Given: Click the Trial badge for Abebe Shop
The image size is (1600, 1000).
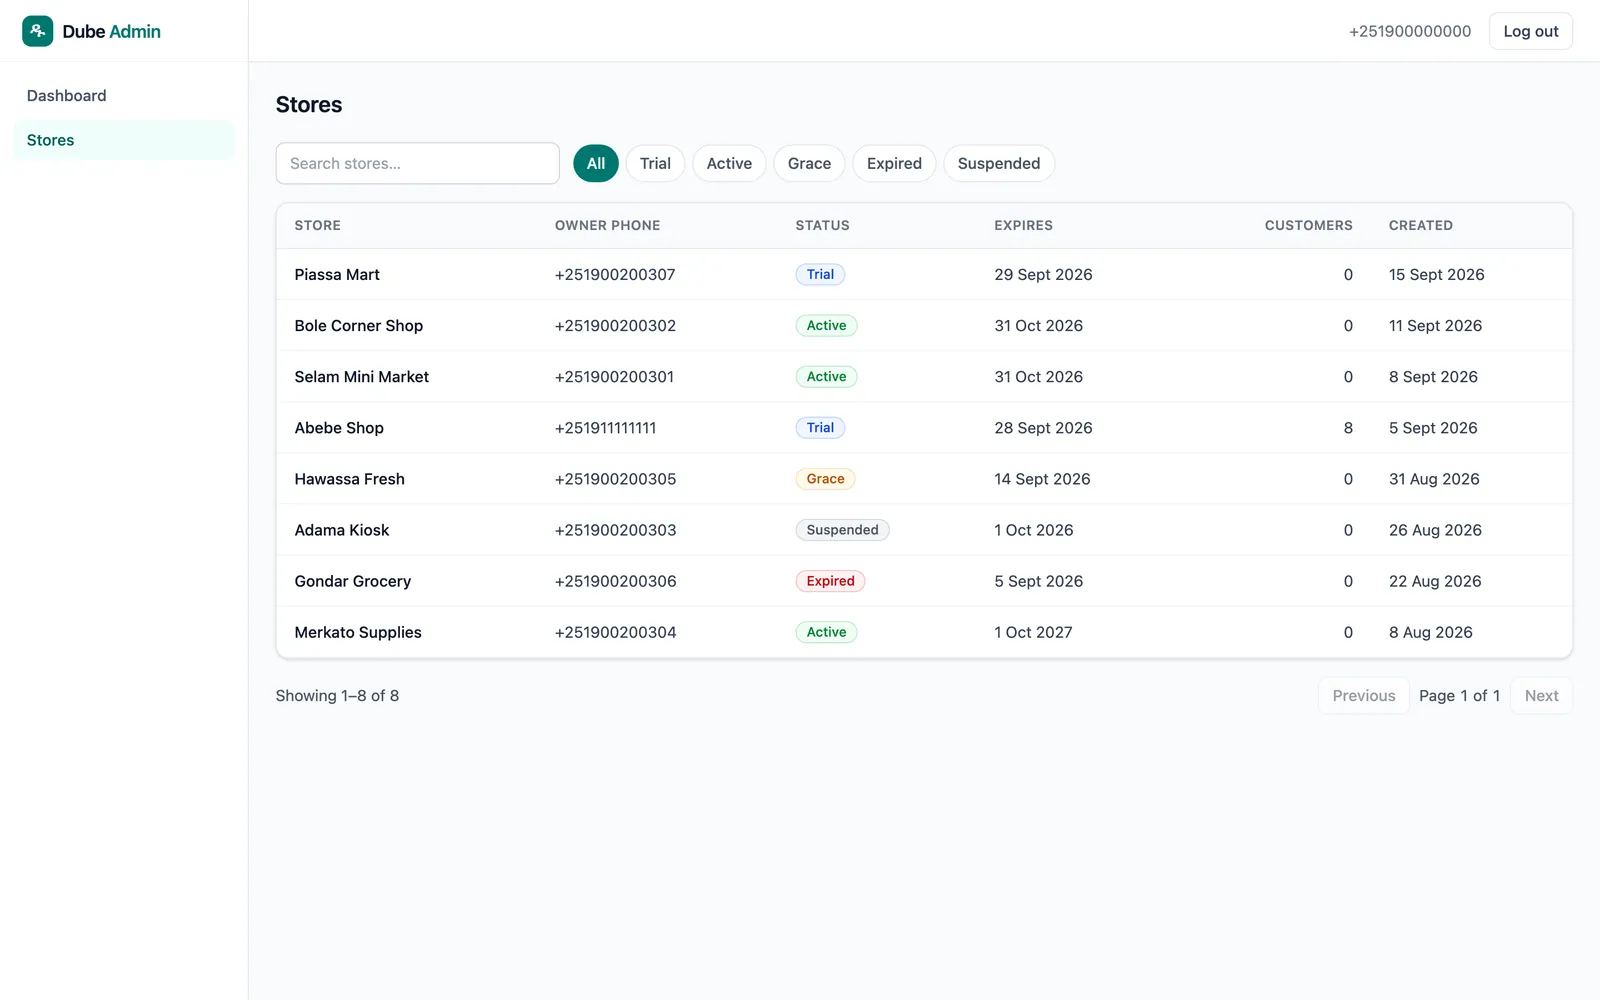Looking at the screenshot, I should coord(820,427).
